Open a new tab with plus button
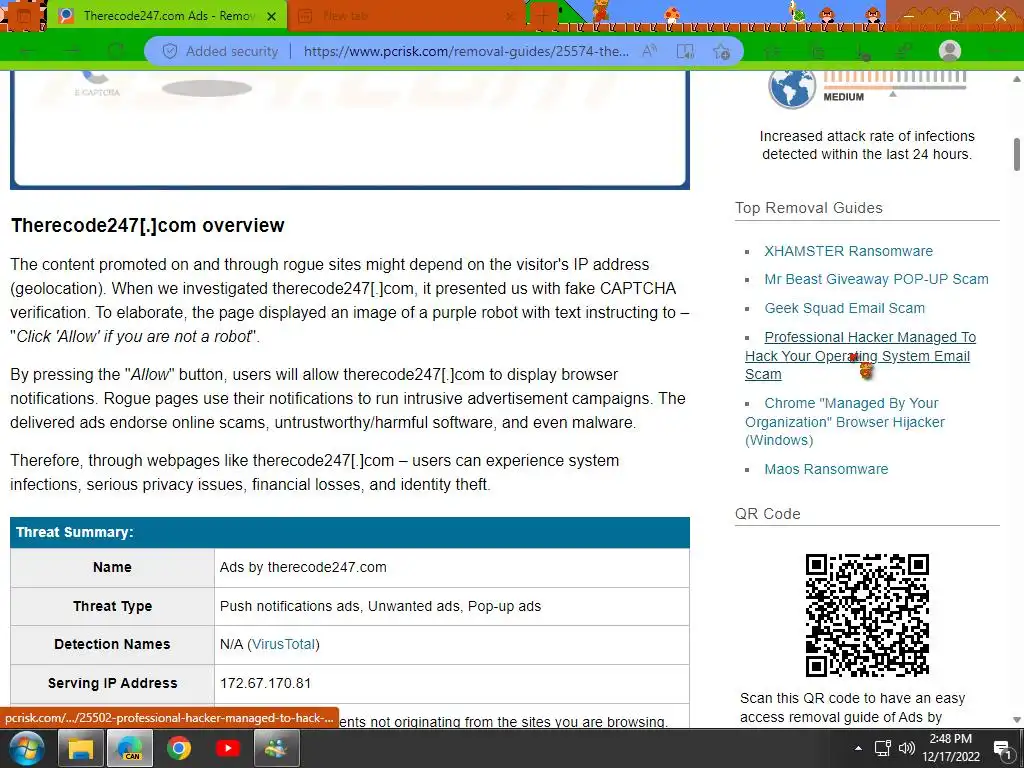Viewport: 1024px width, 768px height. pyautogui.click(x=543, y=16)
